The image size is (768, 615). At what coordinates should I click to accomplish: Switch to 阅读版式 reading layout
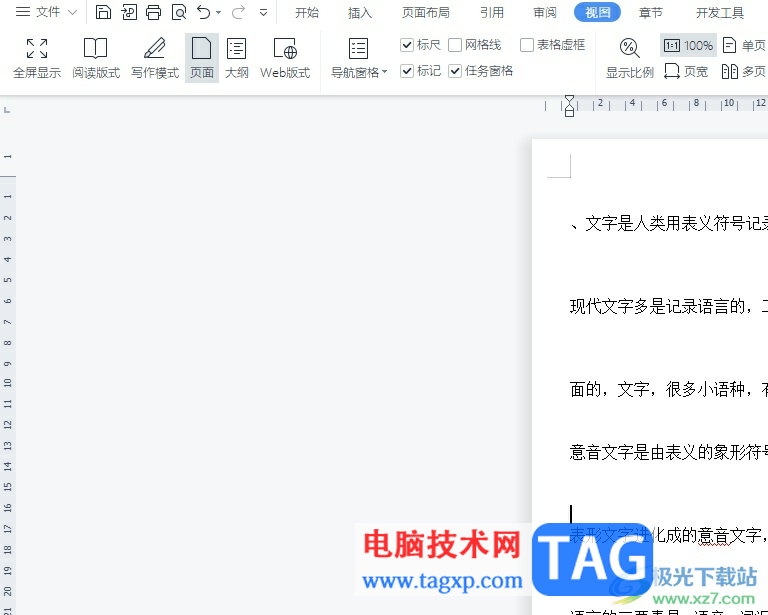[x=96, y=58]
